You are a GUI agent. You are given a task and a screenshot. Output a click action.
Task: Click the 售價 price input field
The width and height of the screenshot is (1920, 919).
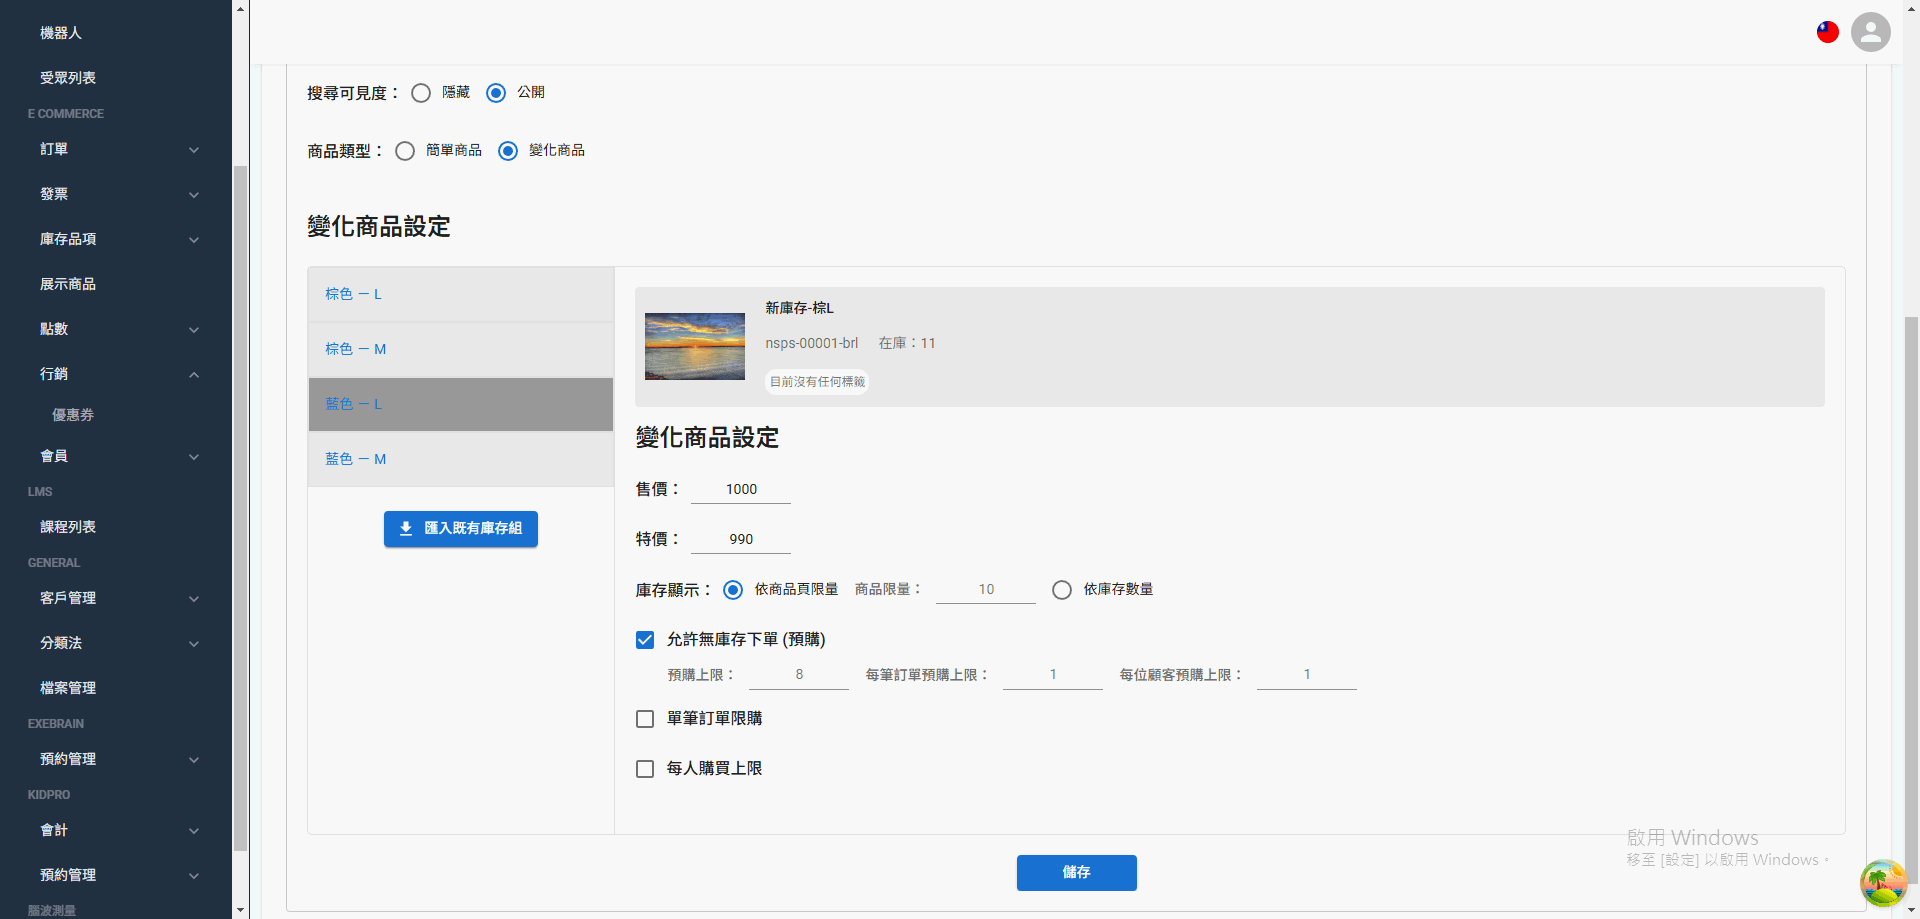click(741, 490)
